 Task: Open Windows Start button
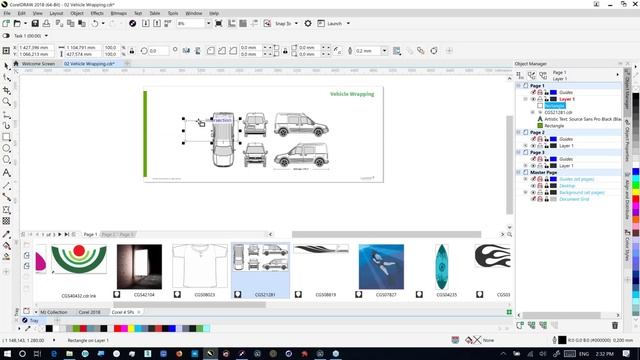click(7, 353)
